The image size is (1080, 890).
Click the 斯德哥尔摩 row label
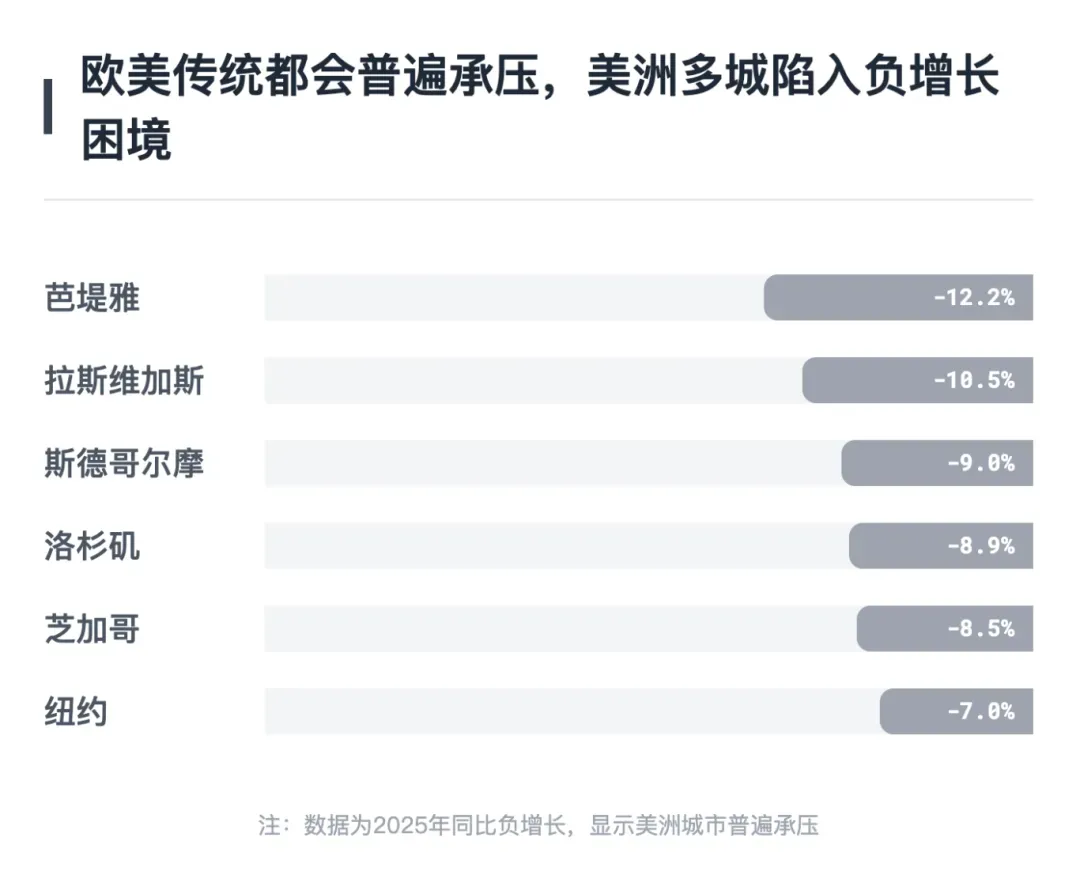125,463
